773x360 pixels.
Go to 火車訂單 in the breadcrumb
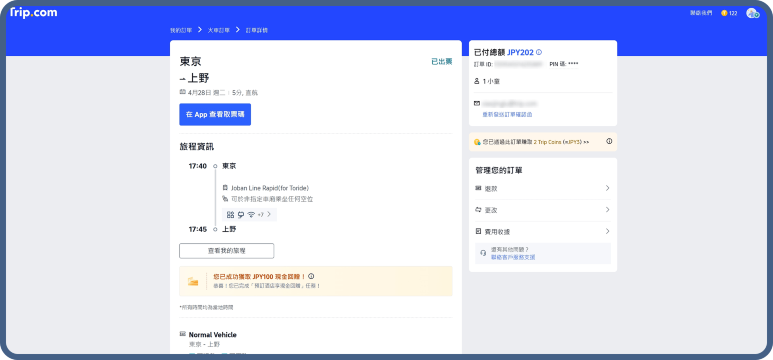pyautogui.click(x=218, y=30)
